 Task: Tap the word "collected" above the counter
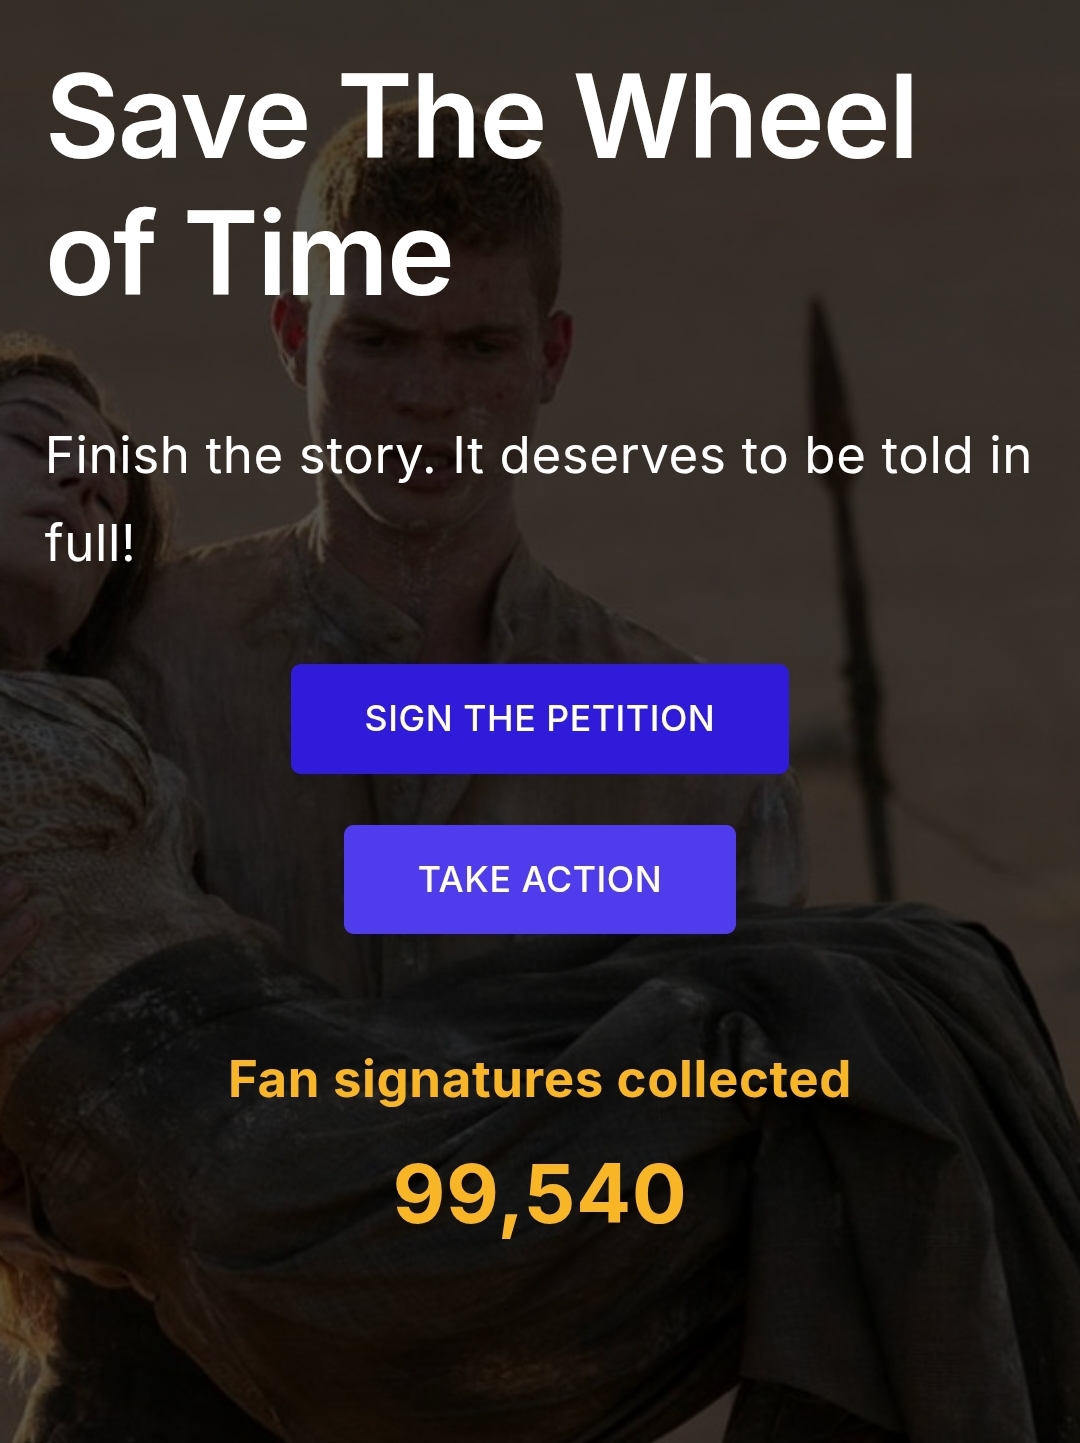click(x=733, y=1080)
